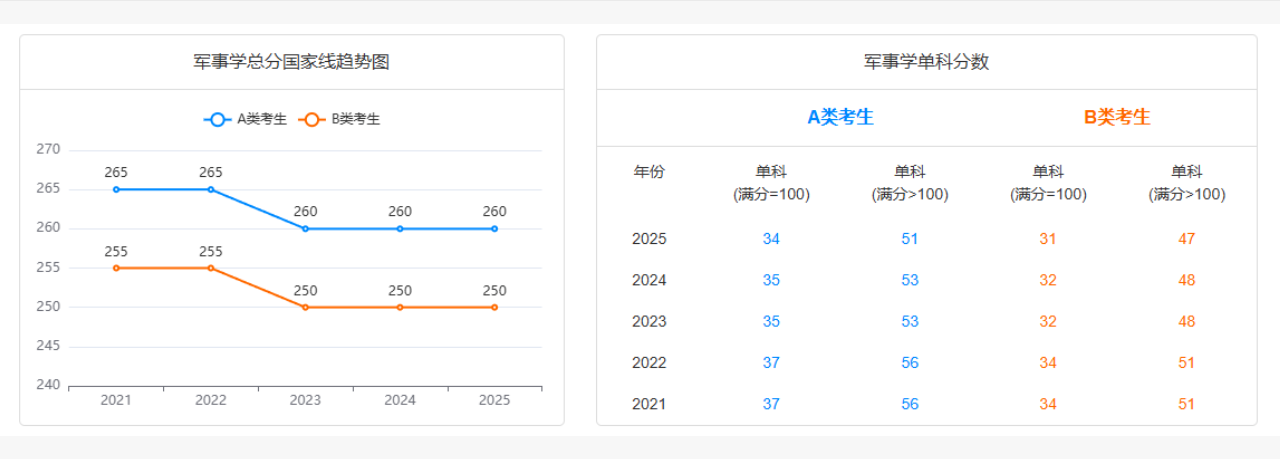Screen dimensions: 1280x459
Task: Click the orange score 47 in 2025 row
Action: click(1186, 239)
